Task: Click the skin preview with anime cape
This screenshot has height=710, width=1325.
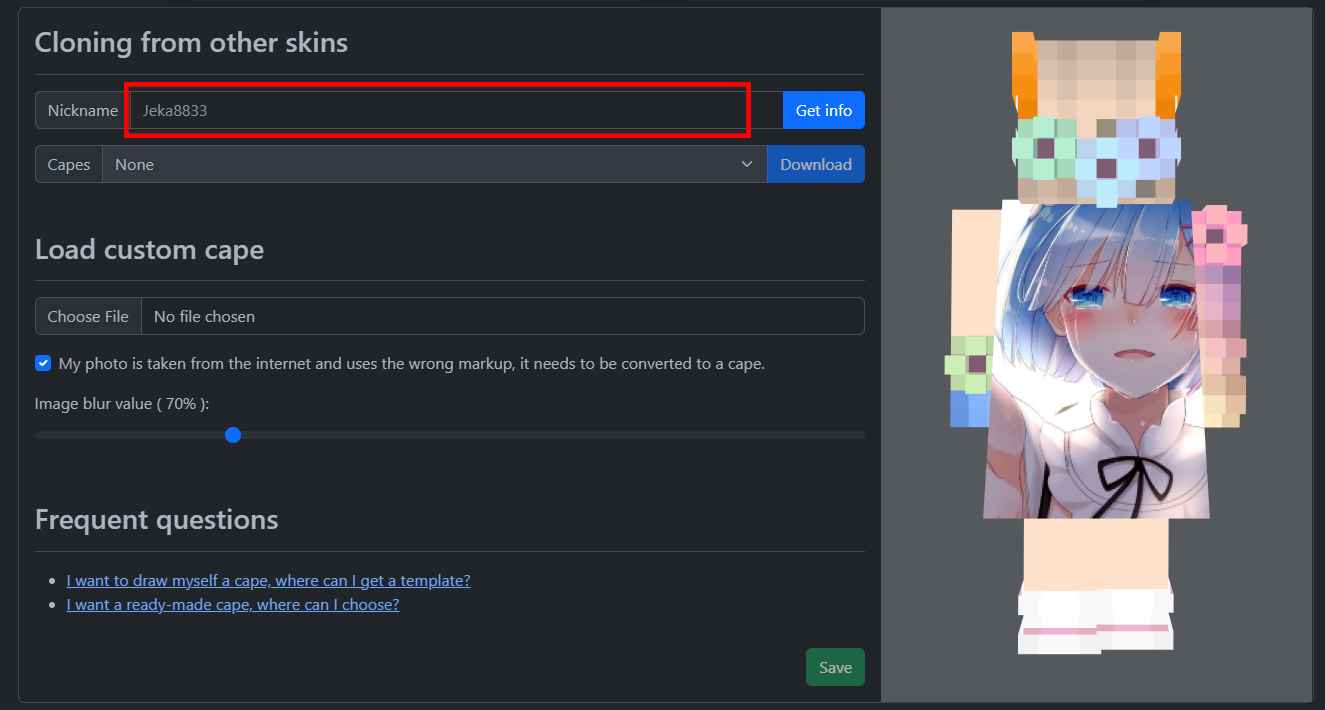Action: 1096,342
